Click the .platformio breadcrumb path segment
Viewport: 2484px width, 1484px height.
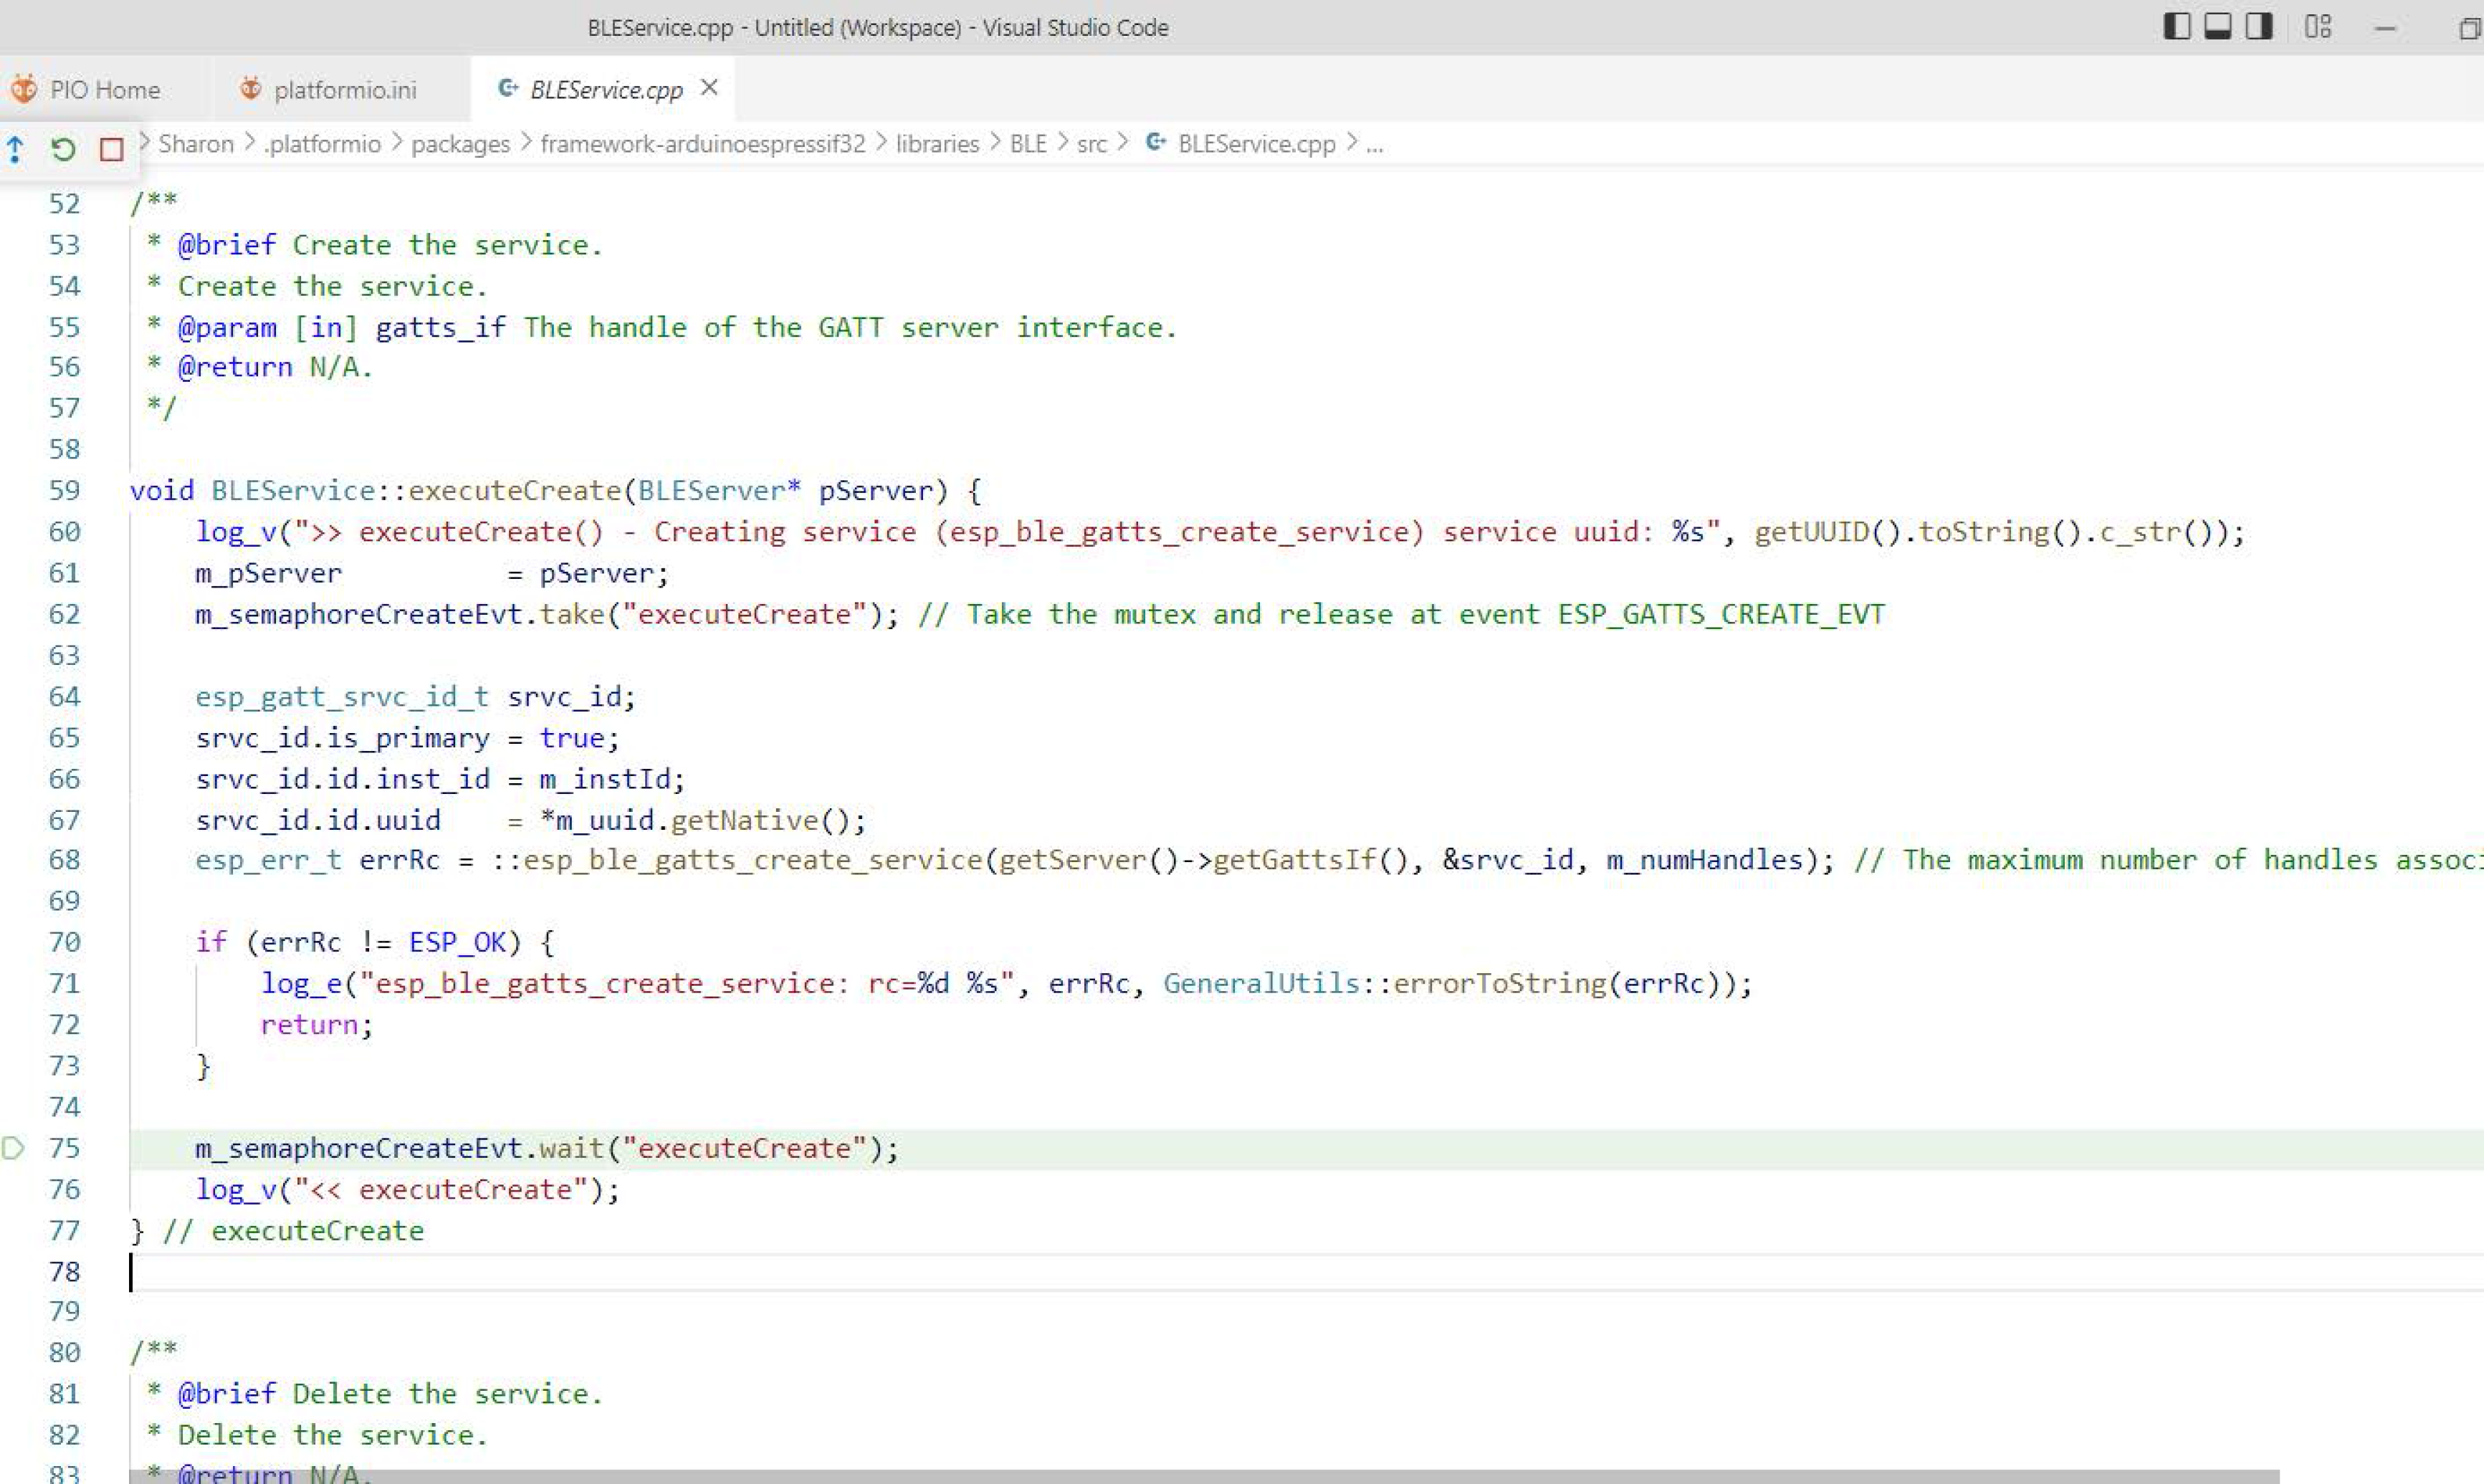pyautogui.click(x=320, y=145)
